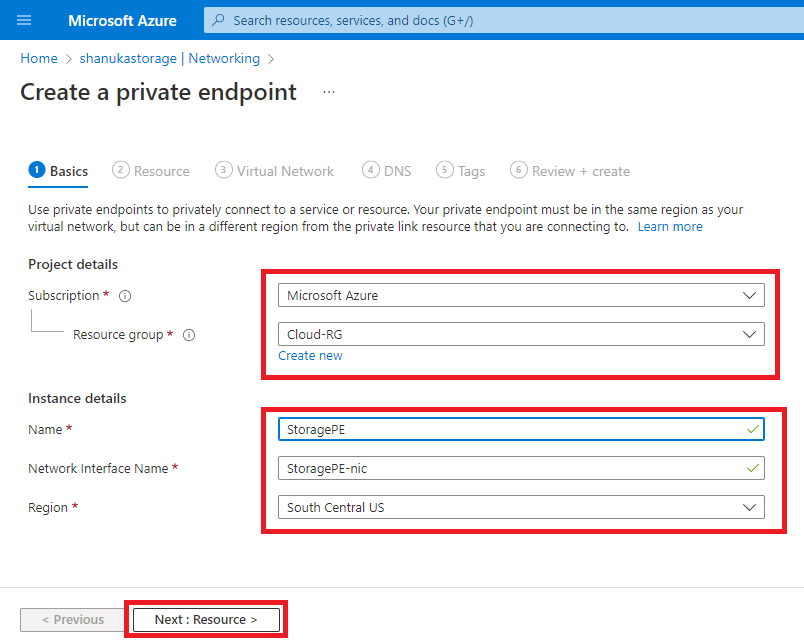Click the Network Interface Name field
Viewport: 804px width, 641px height.
[520, 468]
